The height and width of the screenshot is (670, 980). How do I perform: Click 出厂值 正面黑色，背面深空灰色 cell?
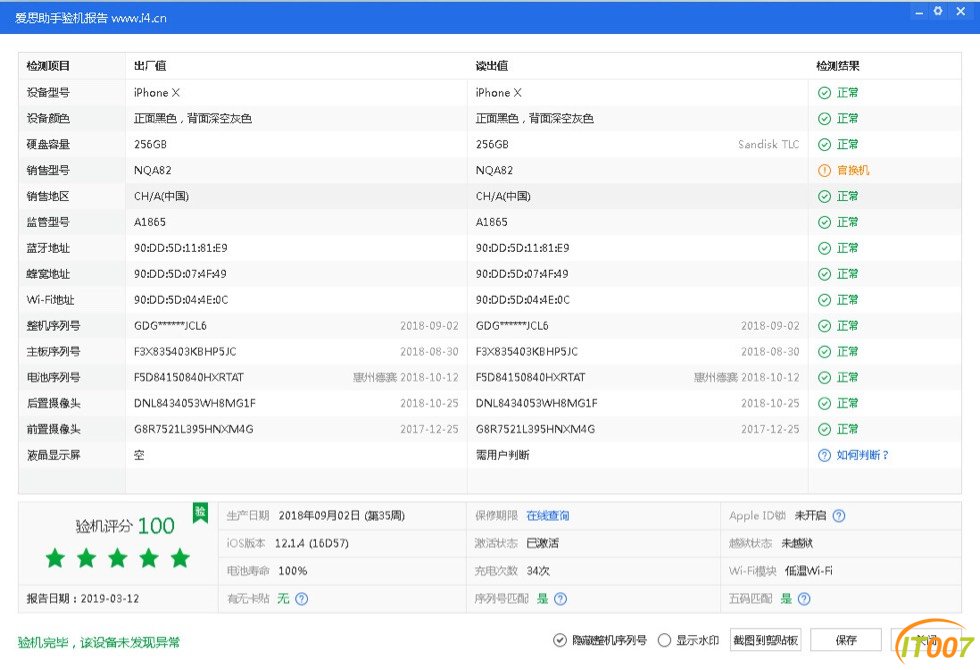[192, 119]
